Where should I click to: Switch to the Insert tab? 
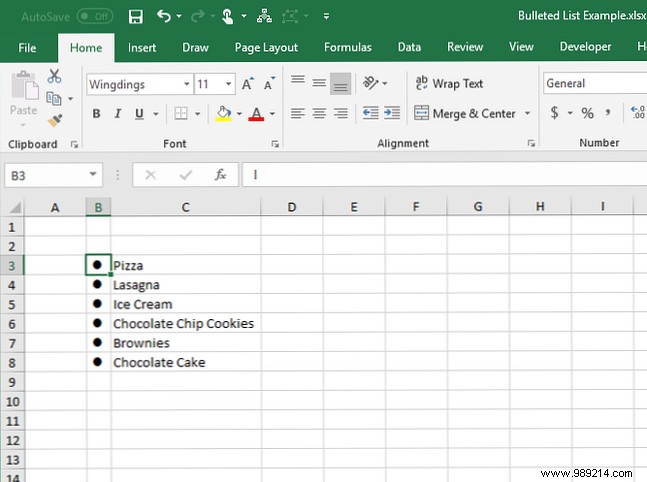[x=142, y=48]
